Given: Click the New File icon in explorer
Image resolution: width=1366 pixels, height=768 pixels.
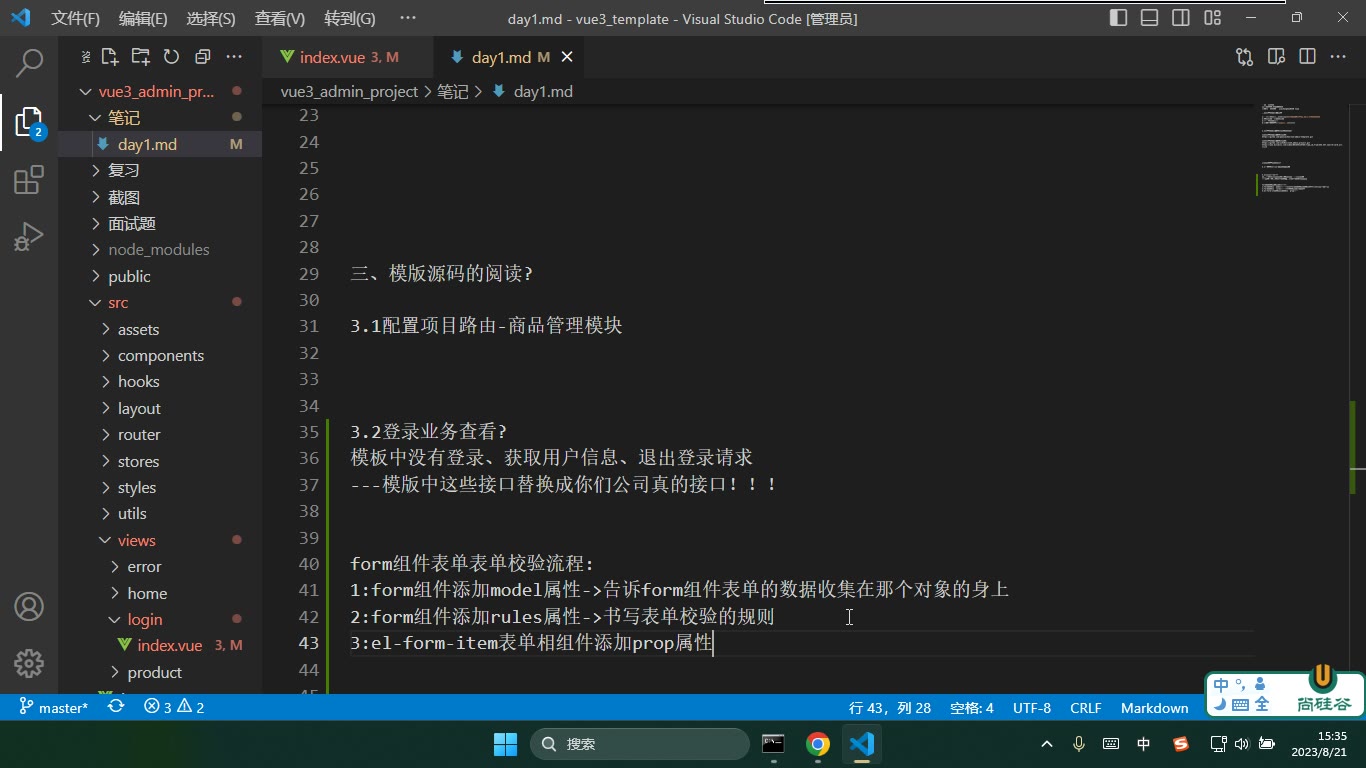Looking at the screenshot, I should (x=110, y=57).
